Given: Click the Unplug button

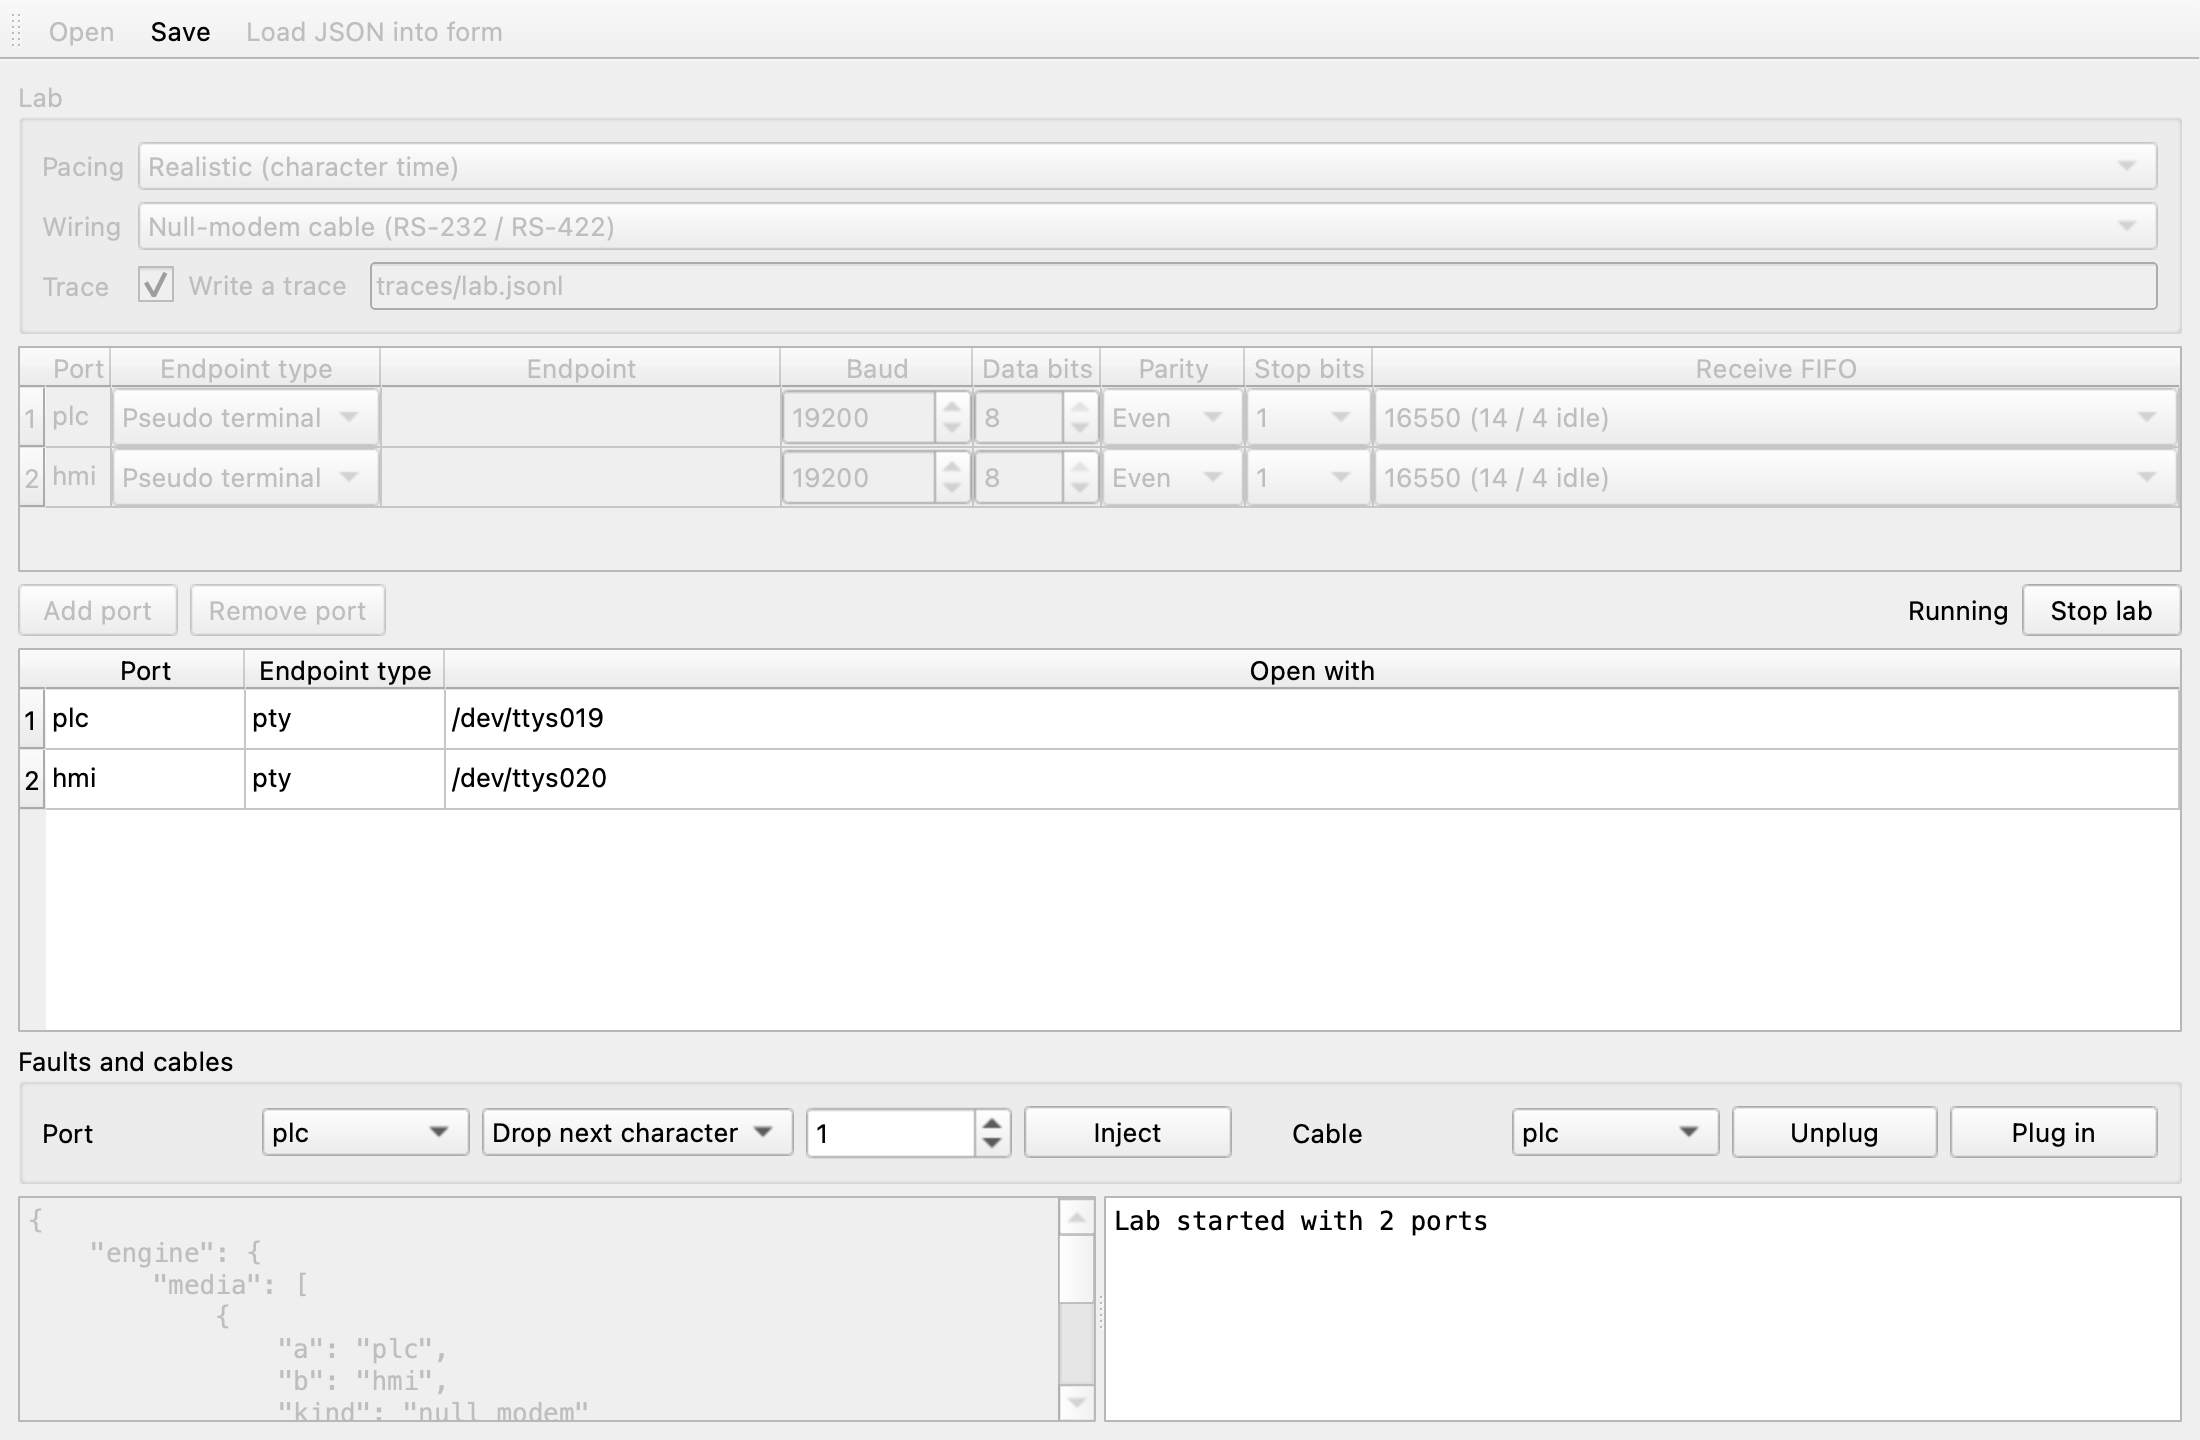Looking at the screenshot, I should (x=1834, y=1132).
